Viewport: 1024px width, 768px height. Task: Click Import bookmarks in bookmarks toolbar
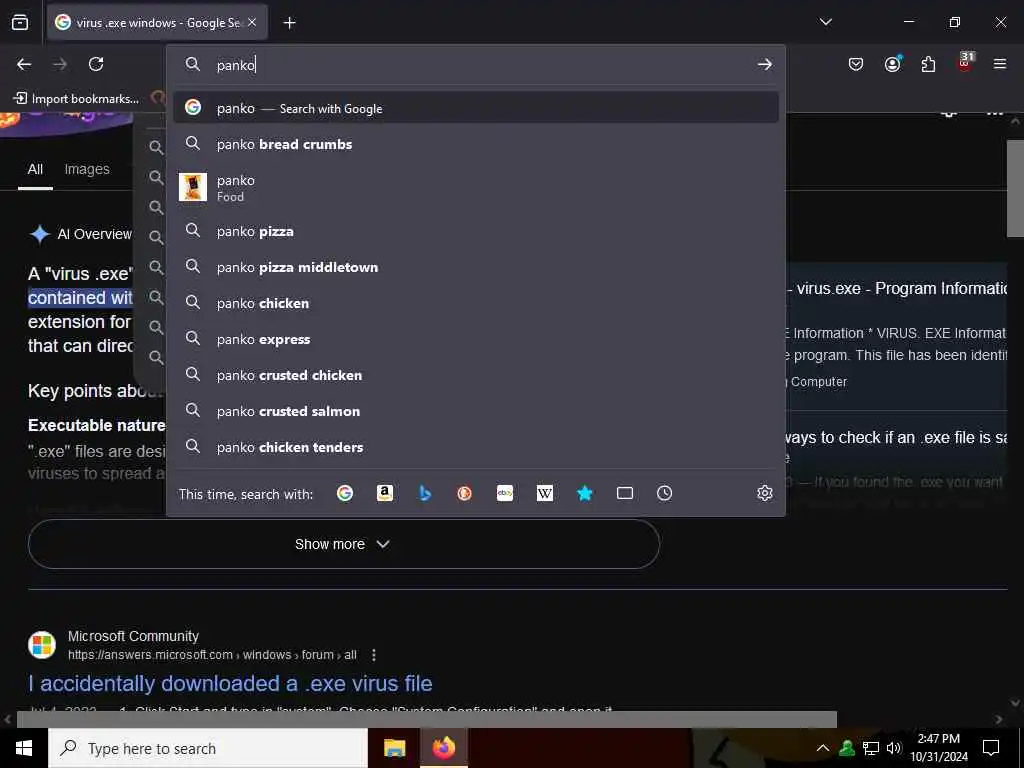[x=76, y=99]
